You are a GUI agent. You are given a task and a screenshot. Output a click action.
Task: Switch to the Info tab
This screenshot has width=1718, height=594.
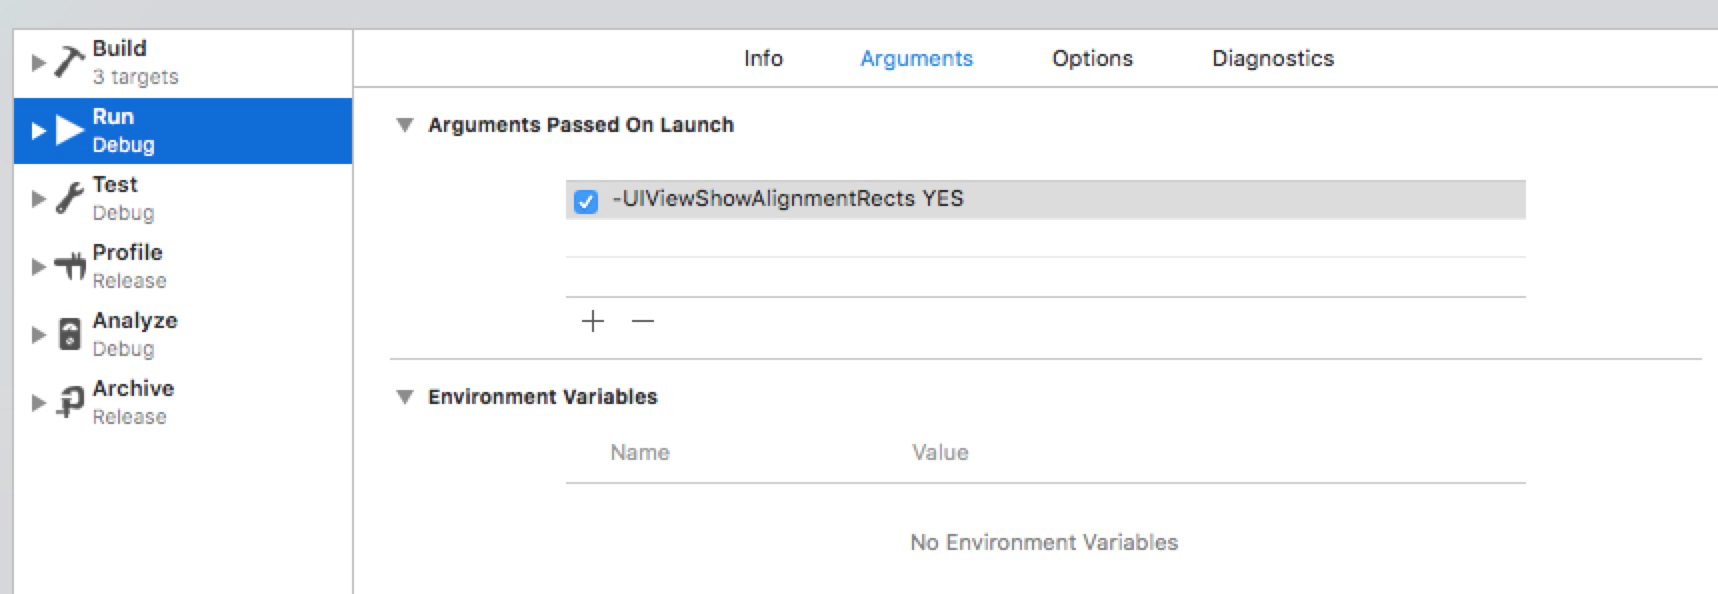pos(763,59)
